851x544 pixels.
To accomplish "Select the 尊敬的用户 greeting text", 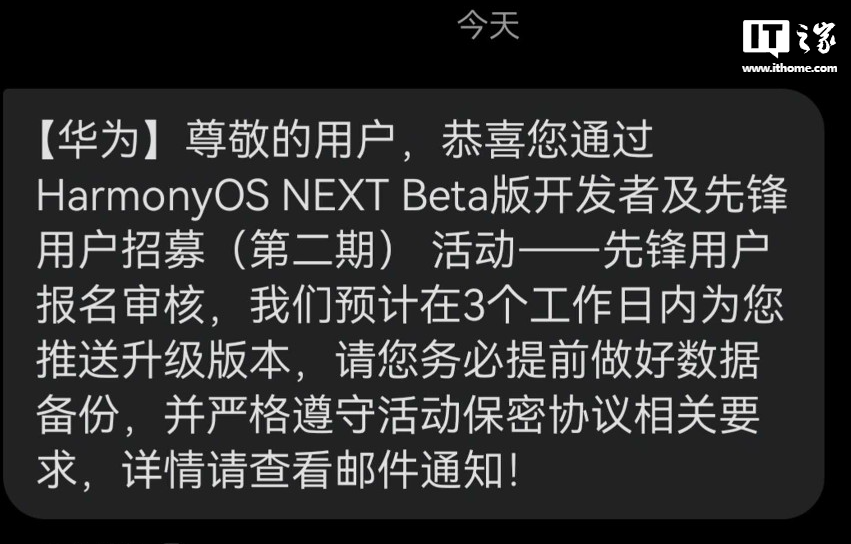I will pos(290,140).
